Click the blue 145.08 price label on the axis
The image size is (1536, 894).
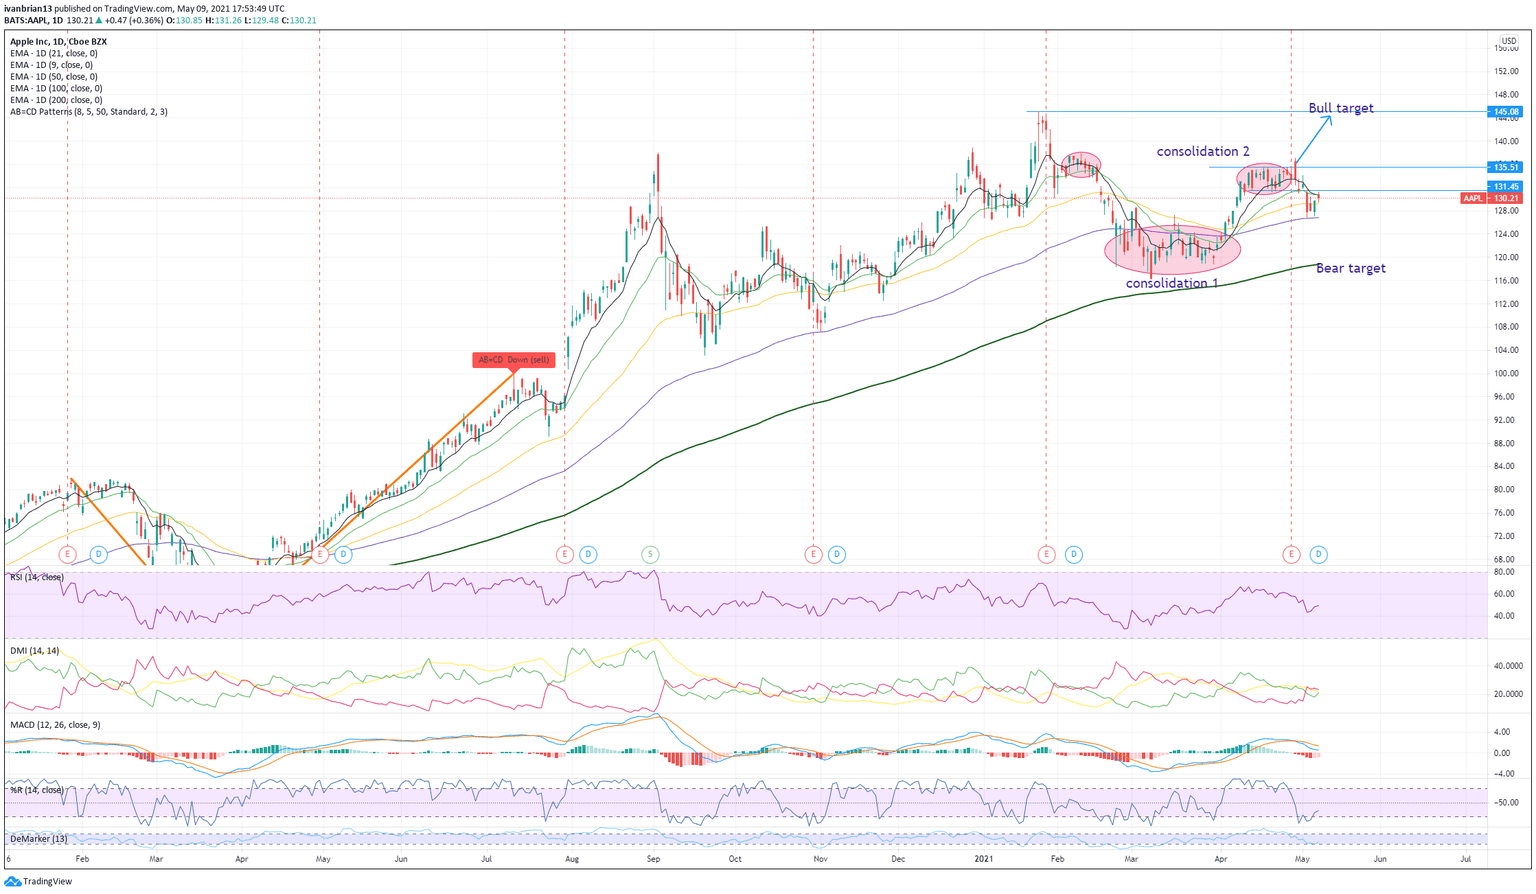click(x=1505, y=112)
